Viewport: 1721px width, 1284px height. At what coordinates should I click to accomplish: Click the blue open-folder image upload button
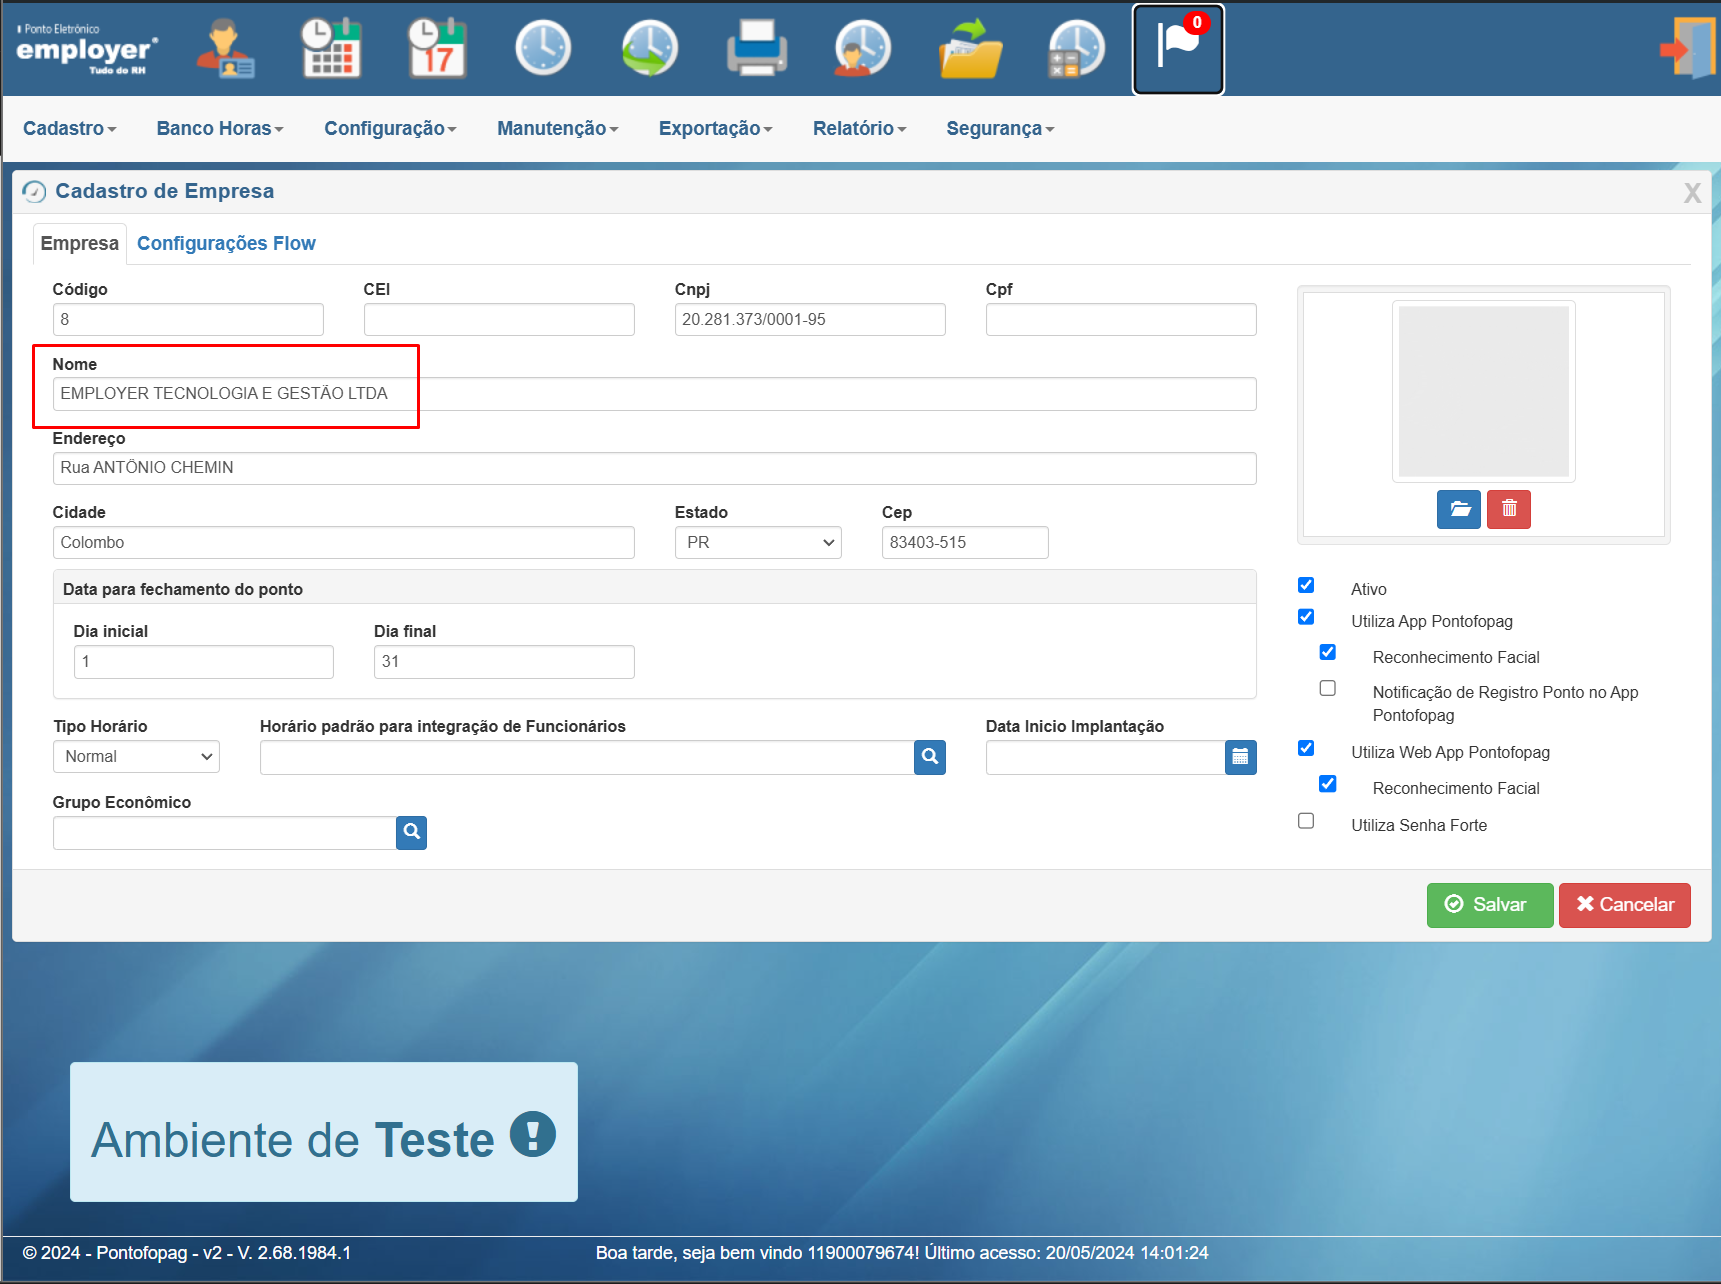[1459, 509]
